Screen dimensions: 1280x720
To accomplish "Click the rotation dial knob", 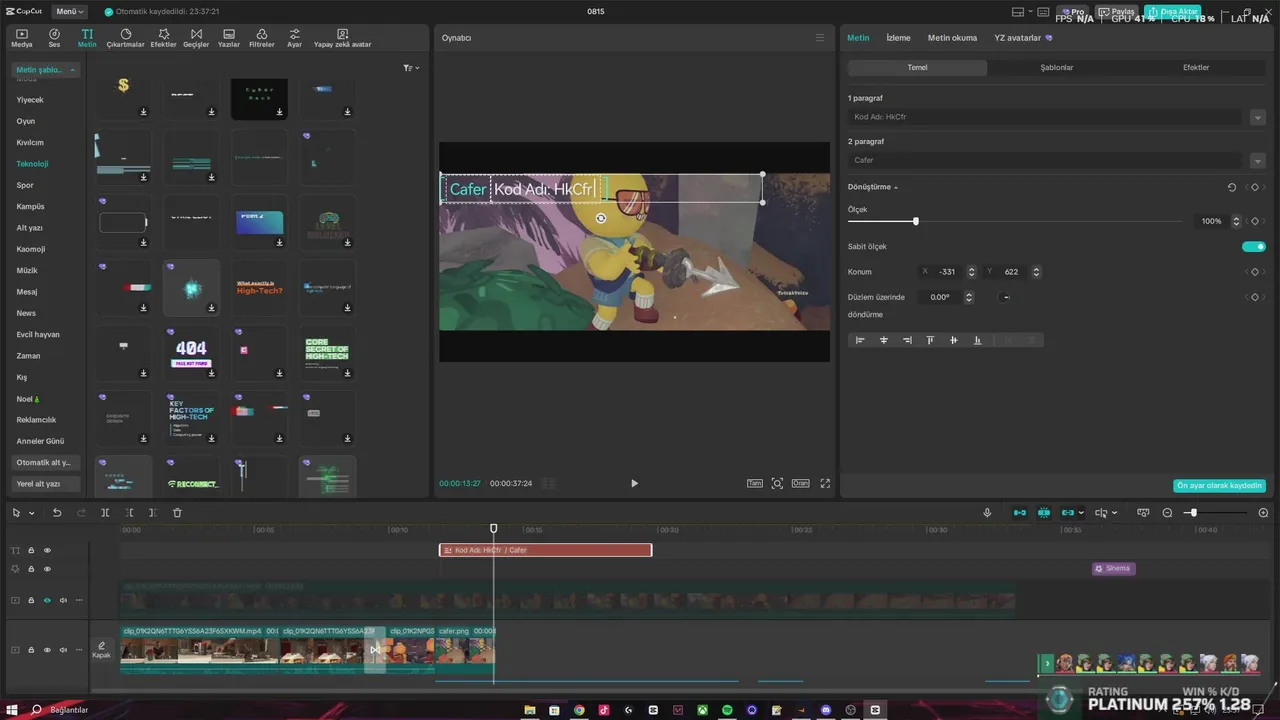I will point(1006,297).
